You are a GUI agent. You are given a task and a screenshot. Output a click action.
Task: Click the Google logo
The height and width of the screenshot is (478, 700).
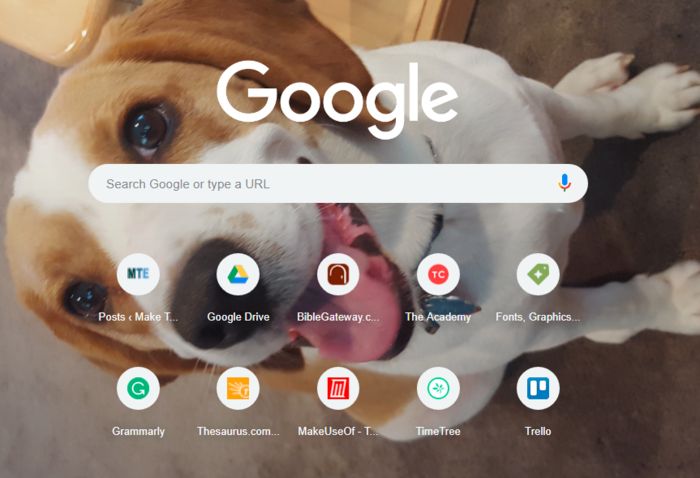[338, 99]
